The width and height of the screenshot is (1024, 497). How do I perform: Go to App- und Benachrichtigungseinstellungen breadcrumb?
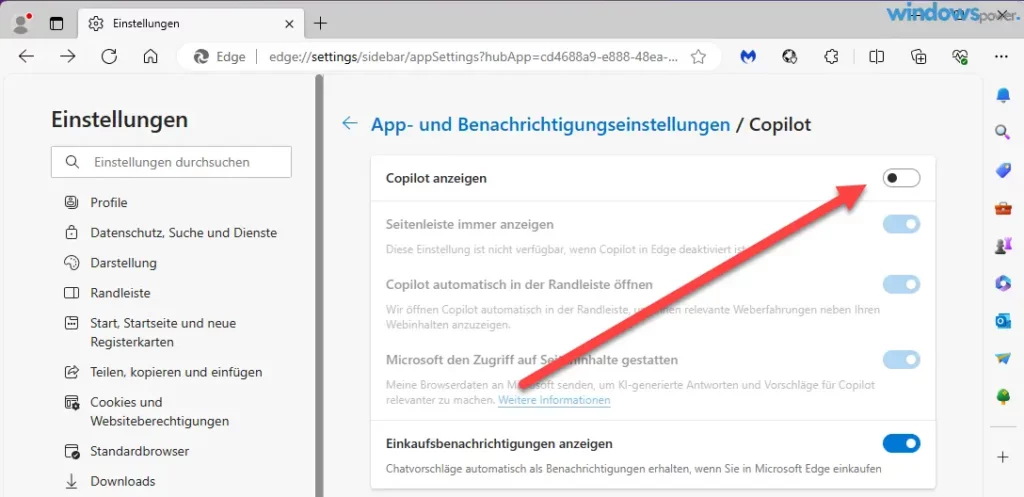(x=551, y=124)
